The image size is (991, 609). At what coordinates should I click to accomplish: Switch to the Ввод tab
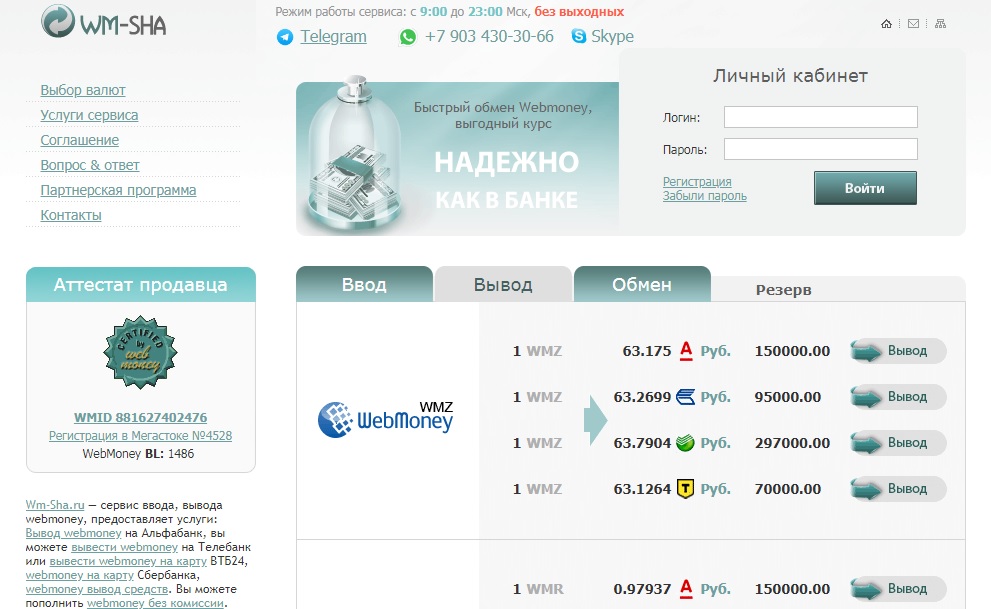(x=364, y=284)
